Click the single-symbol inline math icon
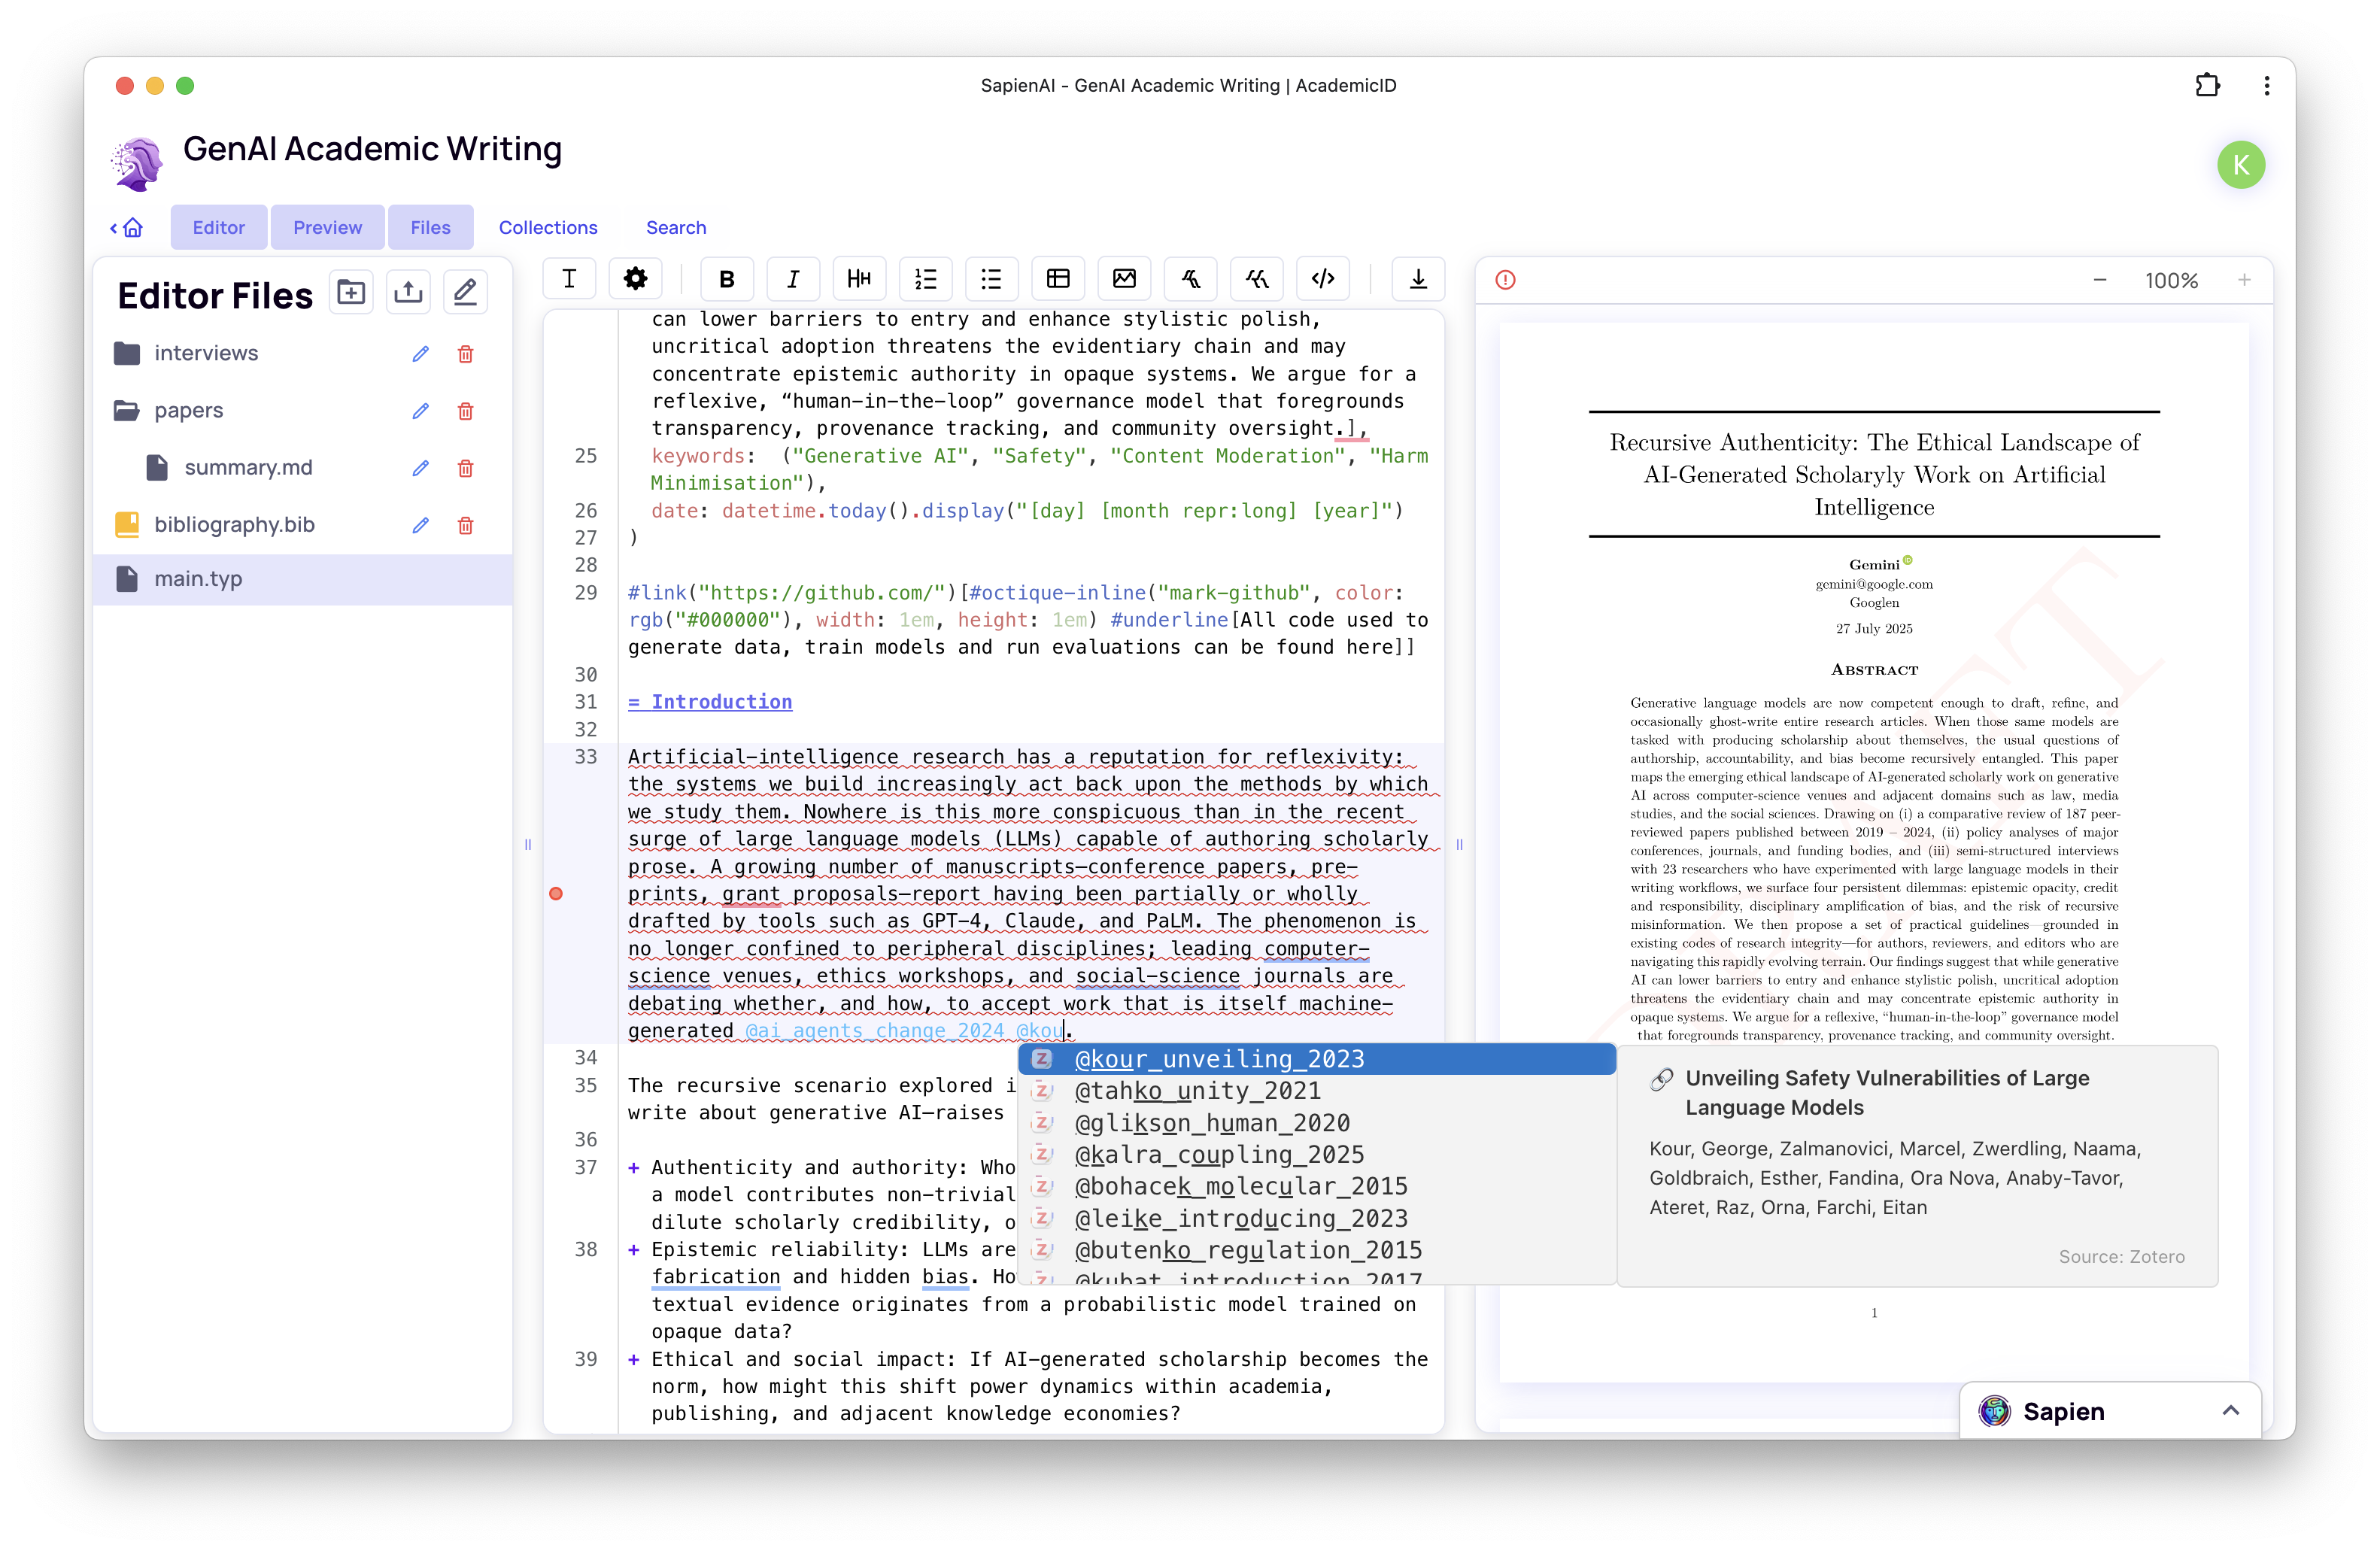Viewport: 2380px width, 1551px height. [1191, 279]
